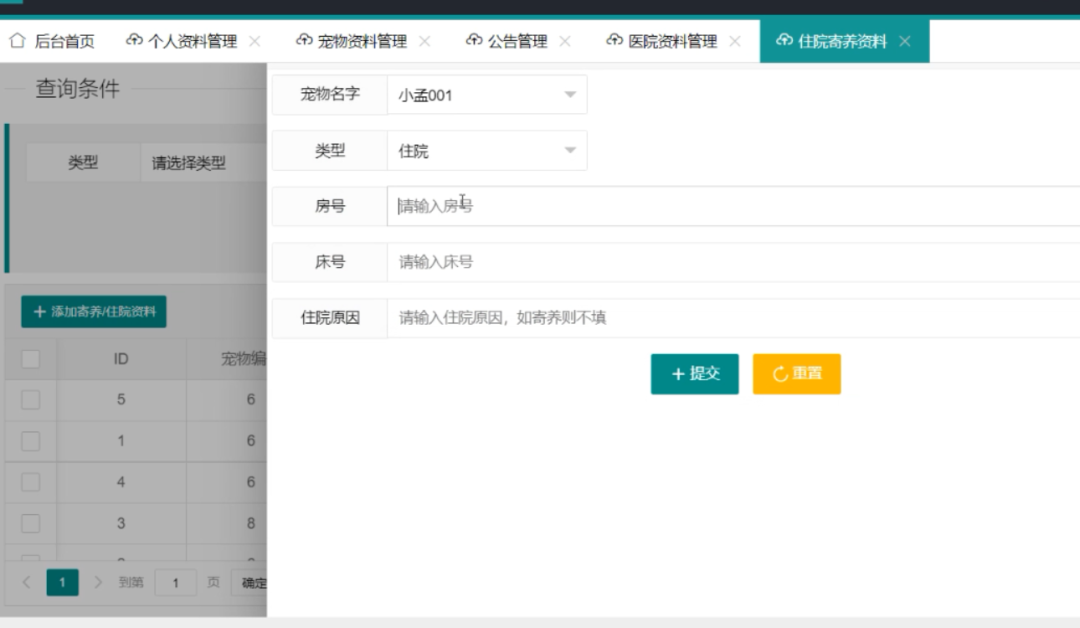1080x628 pixels.
Task: Switch to the 公告管理 tab
Action: pyautogui.click(x=517, y=41)
